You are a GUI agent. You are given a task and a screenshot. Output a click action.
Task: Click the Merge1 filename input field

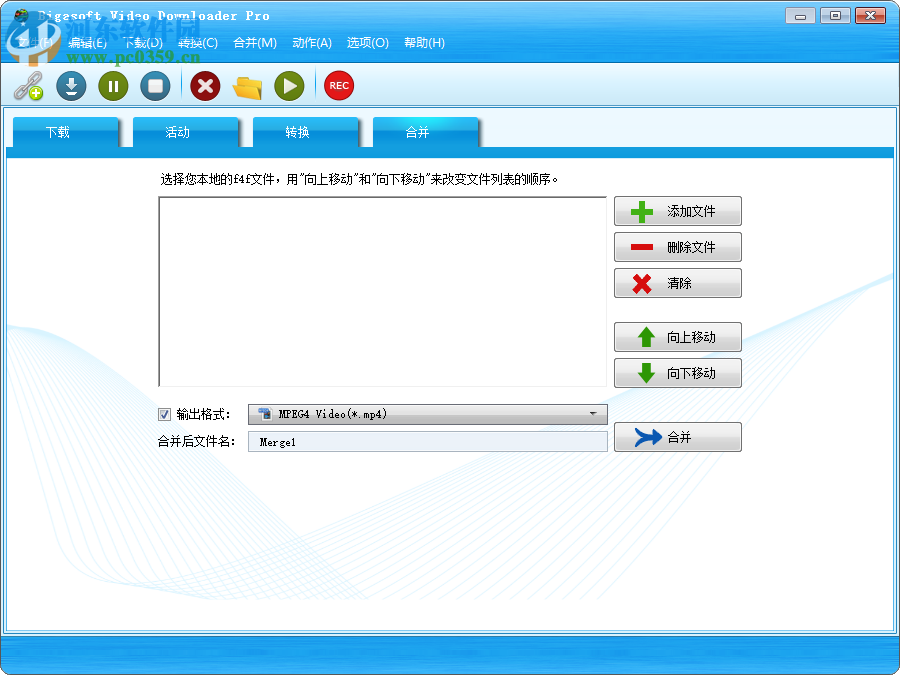pyautogui.click(x=427, y=441)
